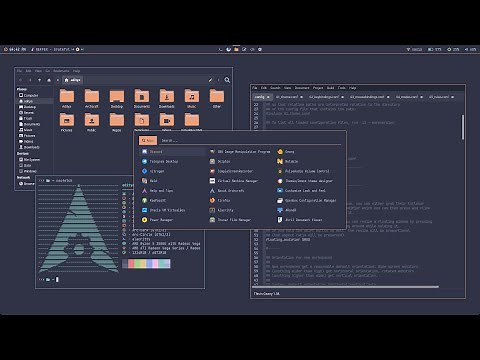The image size is (480, 360).
Task: Select Recent in the file manager sidebar
Action: 26,113
